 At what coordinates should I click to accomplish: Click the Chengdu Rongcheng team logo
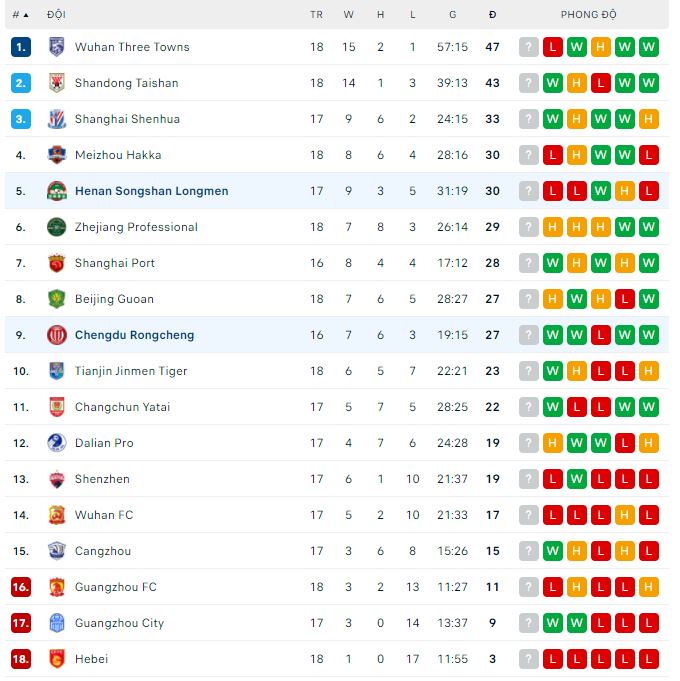pos(57,335)
